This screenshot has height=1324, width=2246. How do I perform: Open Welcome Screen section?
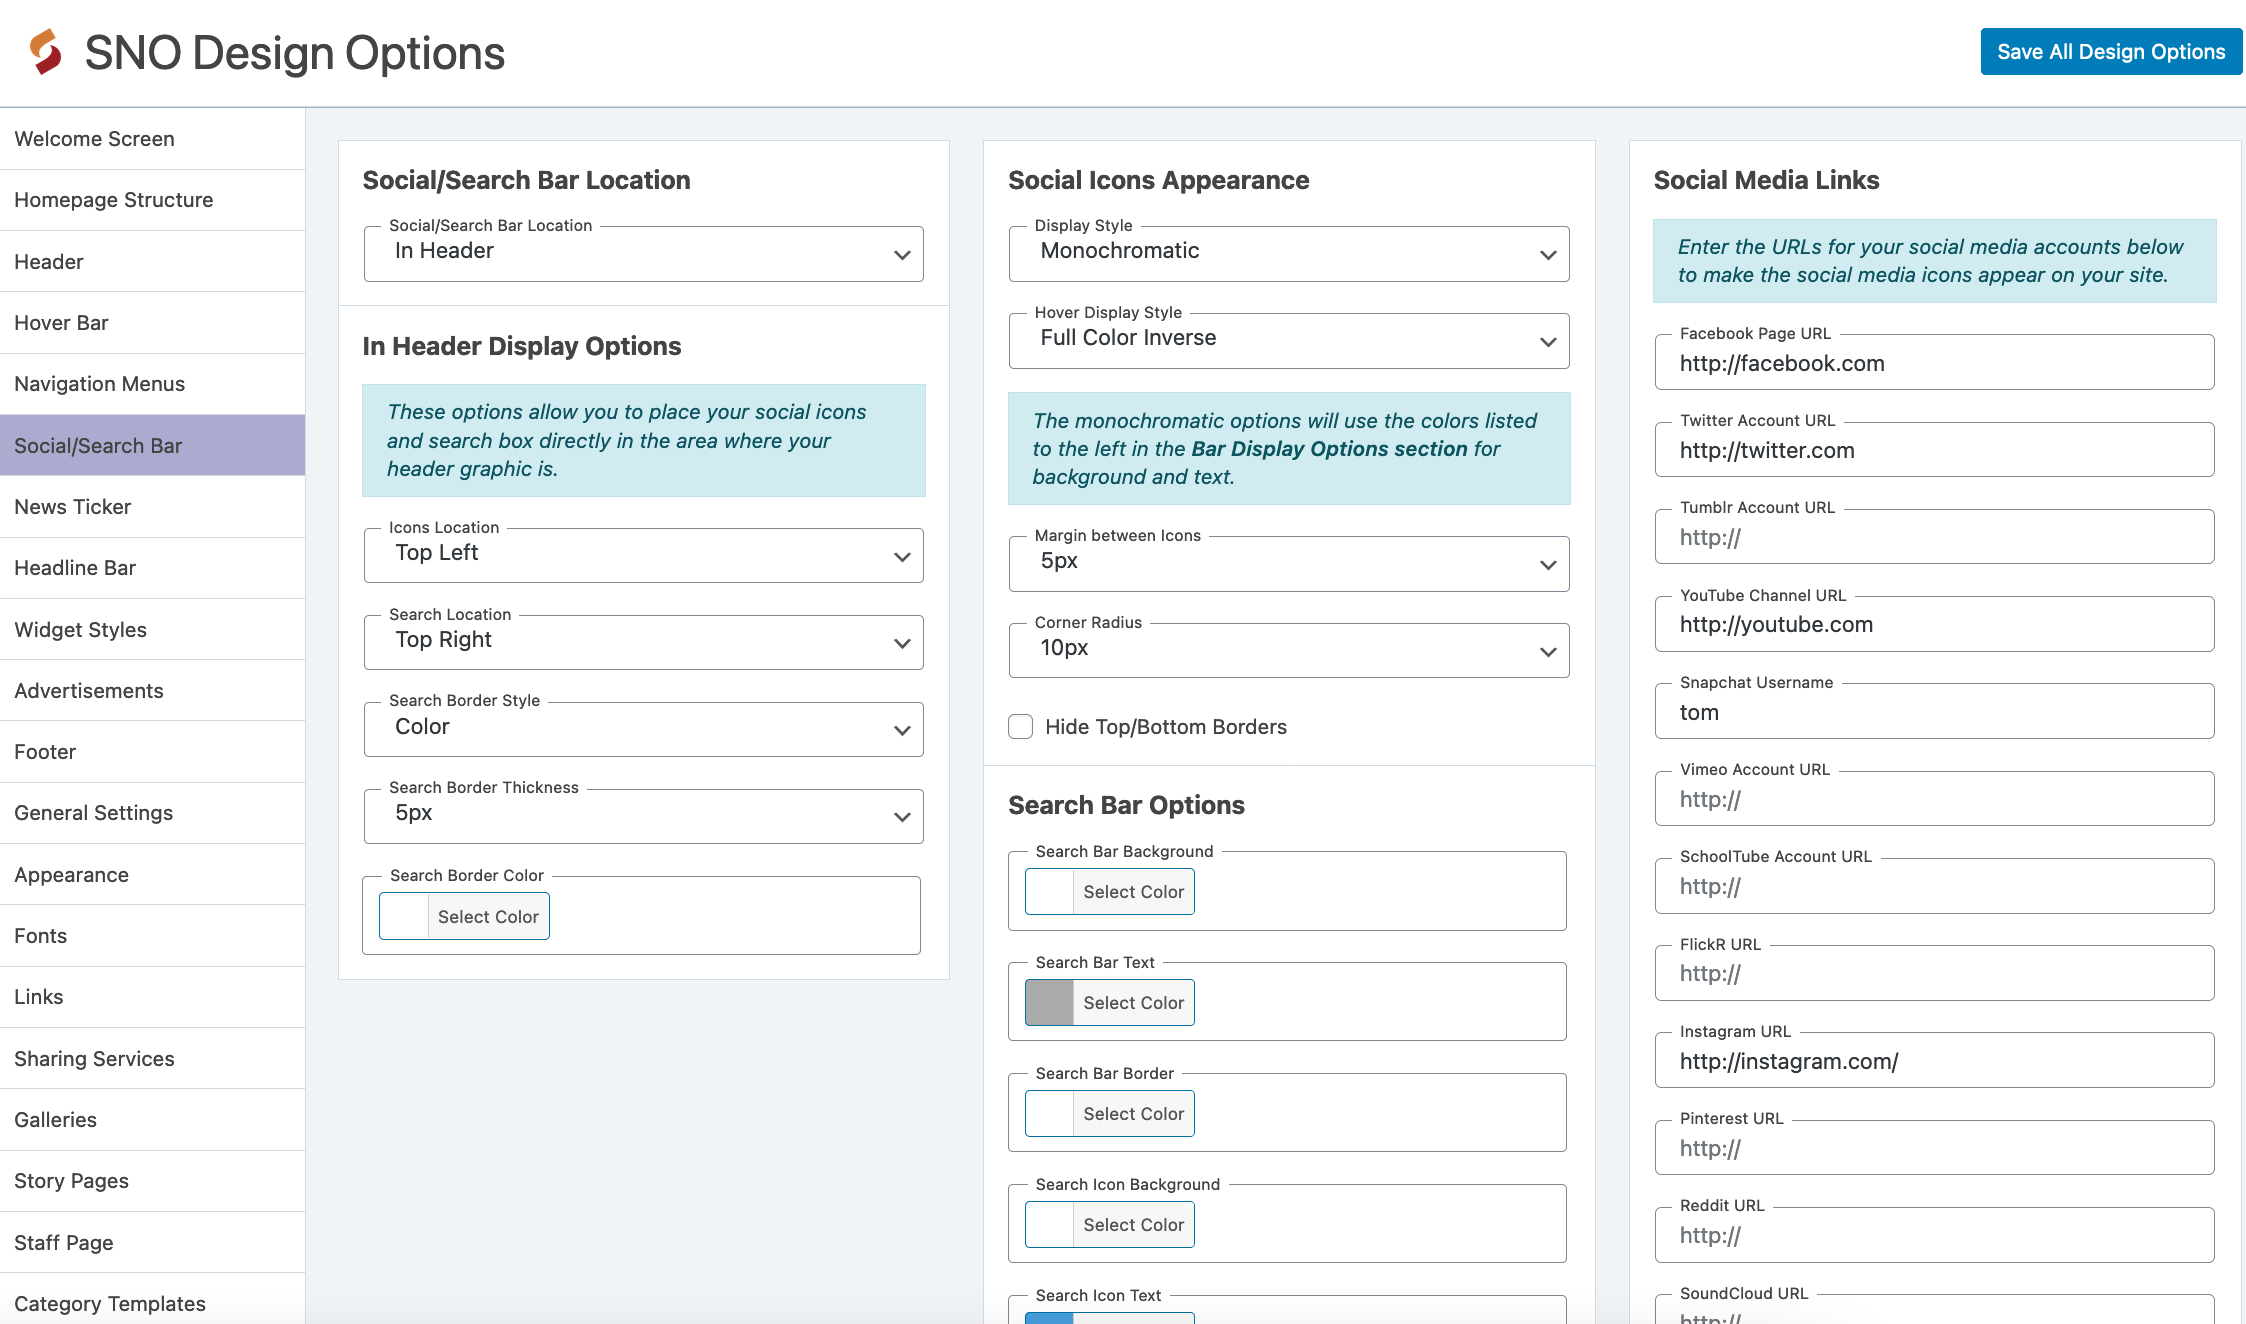[x=152, y=139]
